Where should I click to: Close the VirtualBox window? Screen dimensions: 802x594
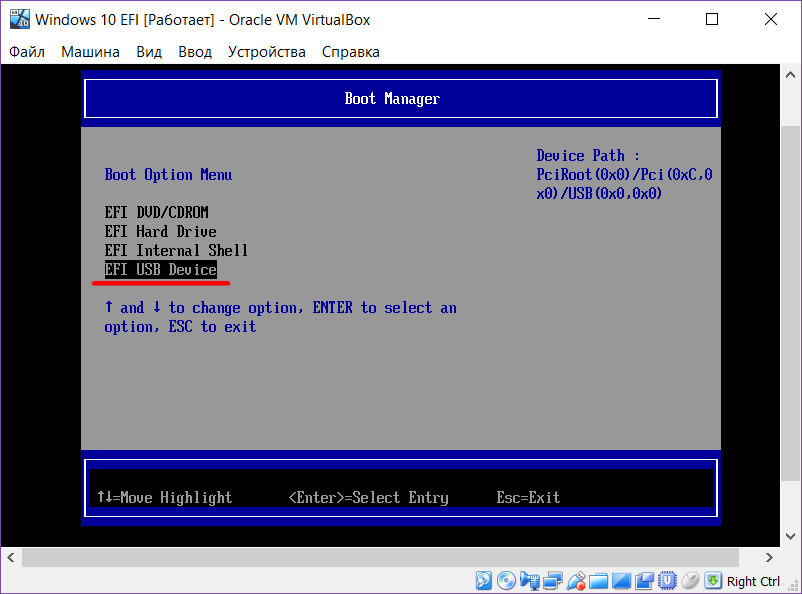coord(771,19)
